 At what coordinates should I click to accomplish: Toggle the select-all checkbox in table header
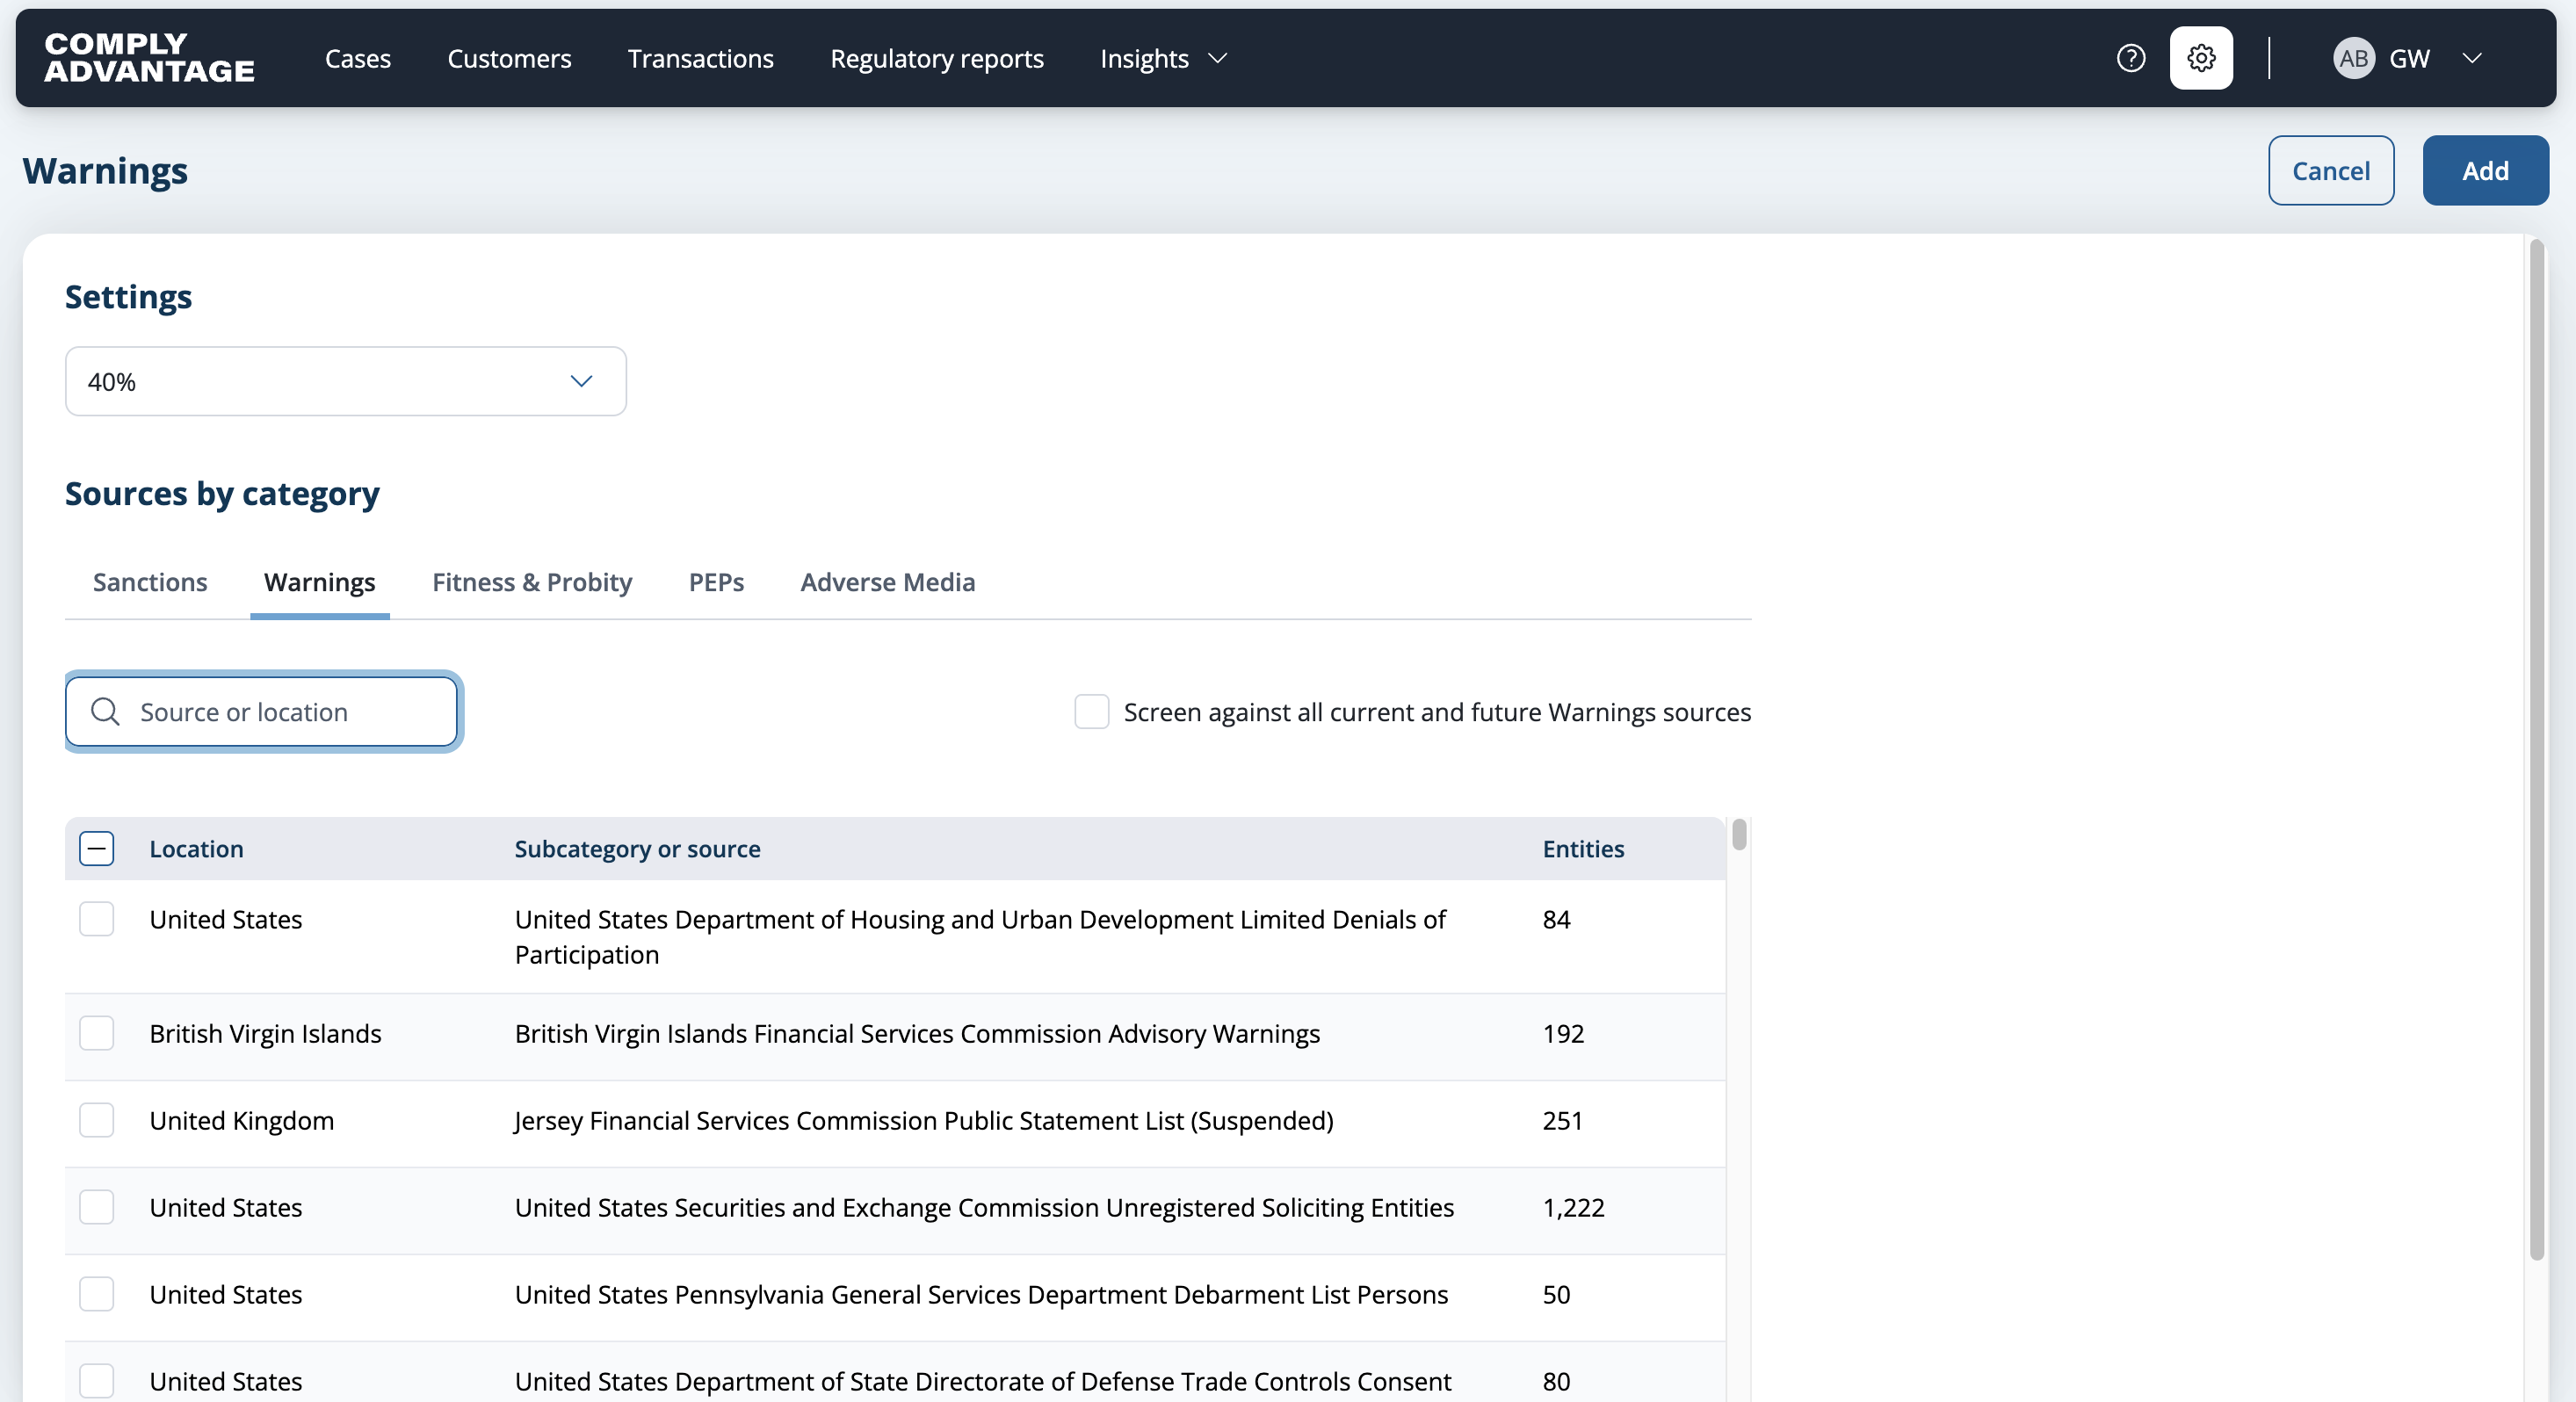click(x=96, y=848)
